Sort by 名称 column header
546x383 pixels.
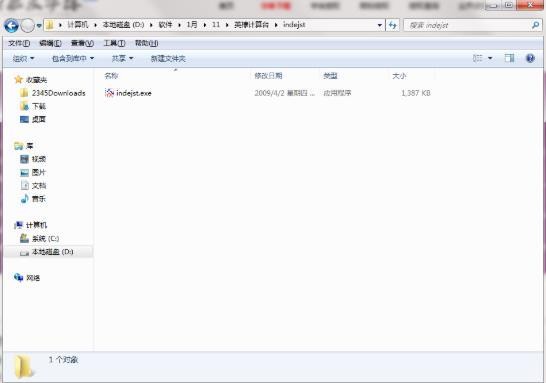coord(111,76)
